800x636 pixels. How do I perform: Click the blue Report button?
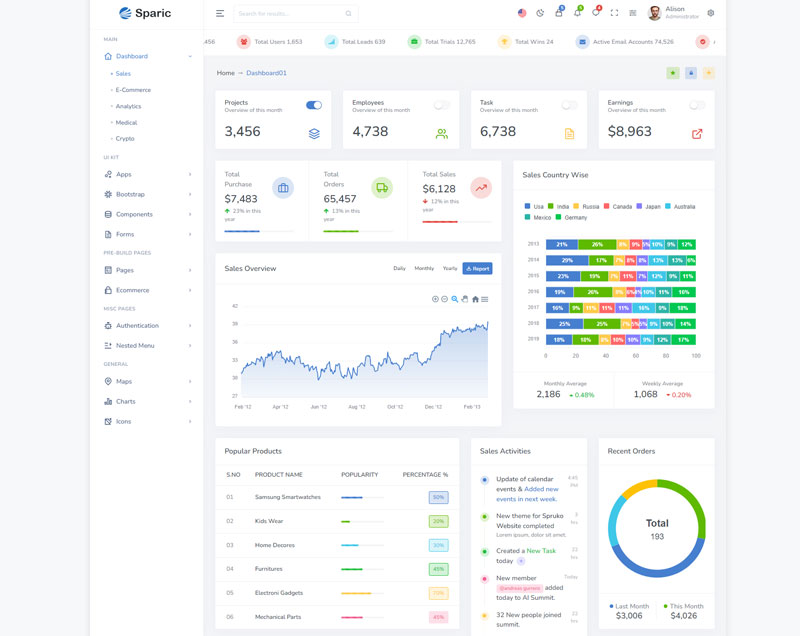point(477,268)
